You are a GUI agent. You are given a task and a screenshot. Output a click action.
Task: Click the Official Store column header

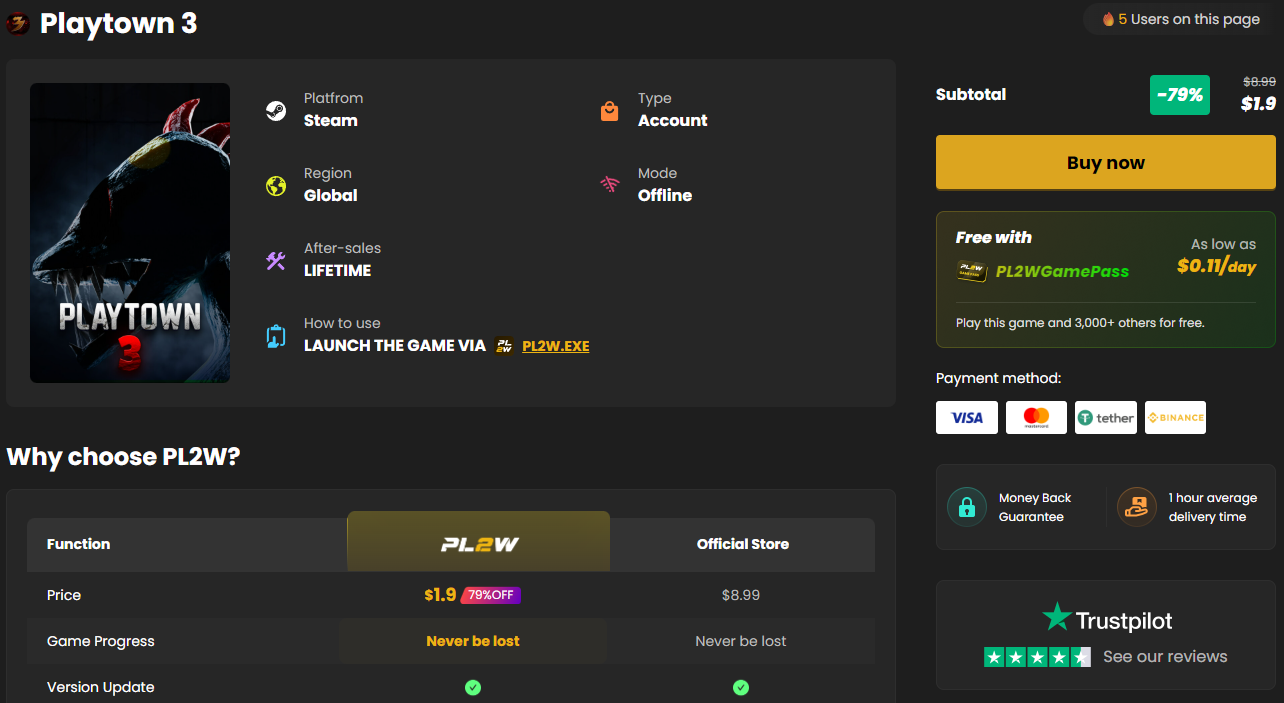pyautogui.click(x=742, y=544)
